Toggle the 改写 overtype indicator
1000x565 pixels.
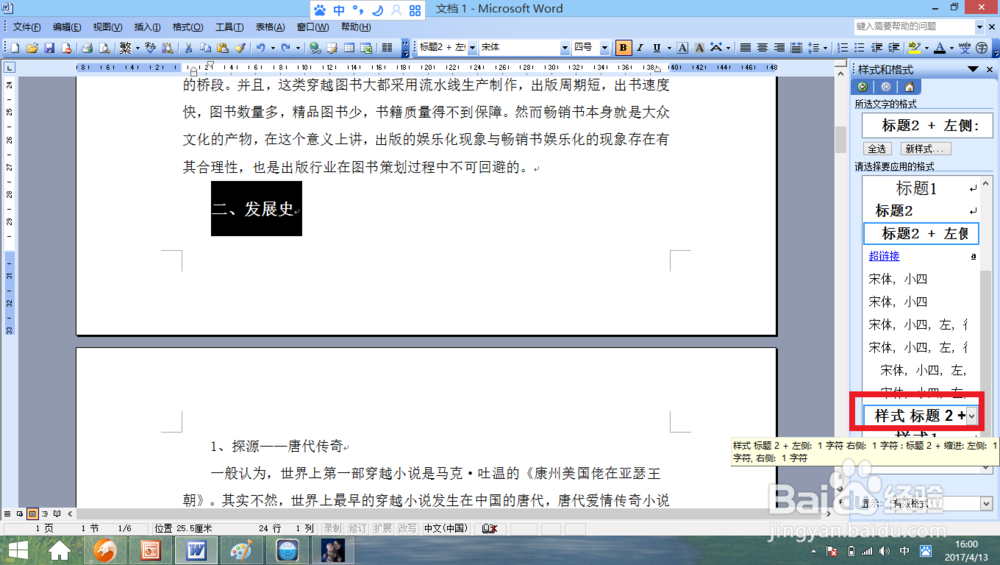pos(407,528)
